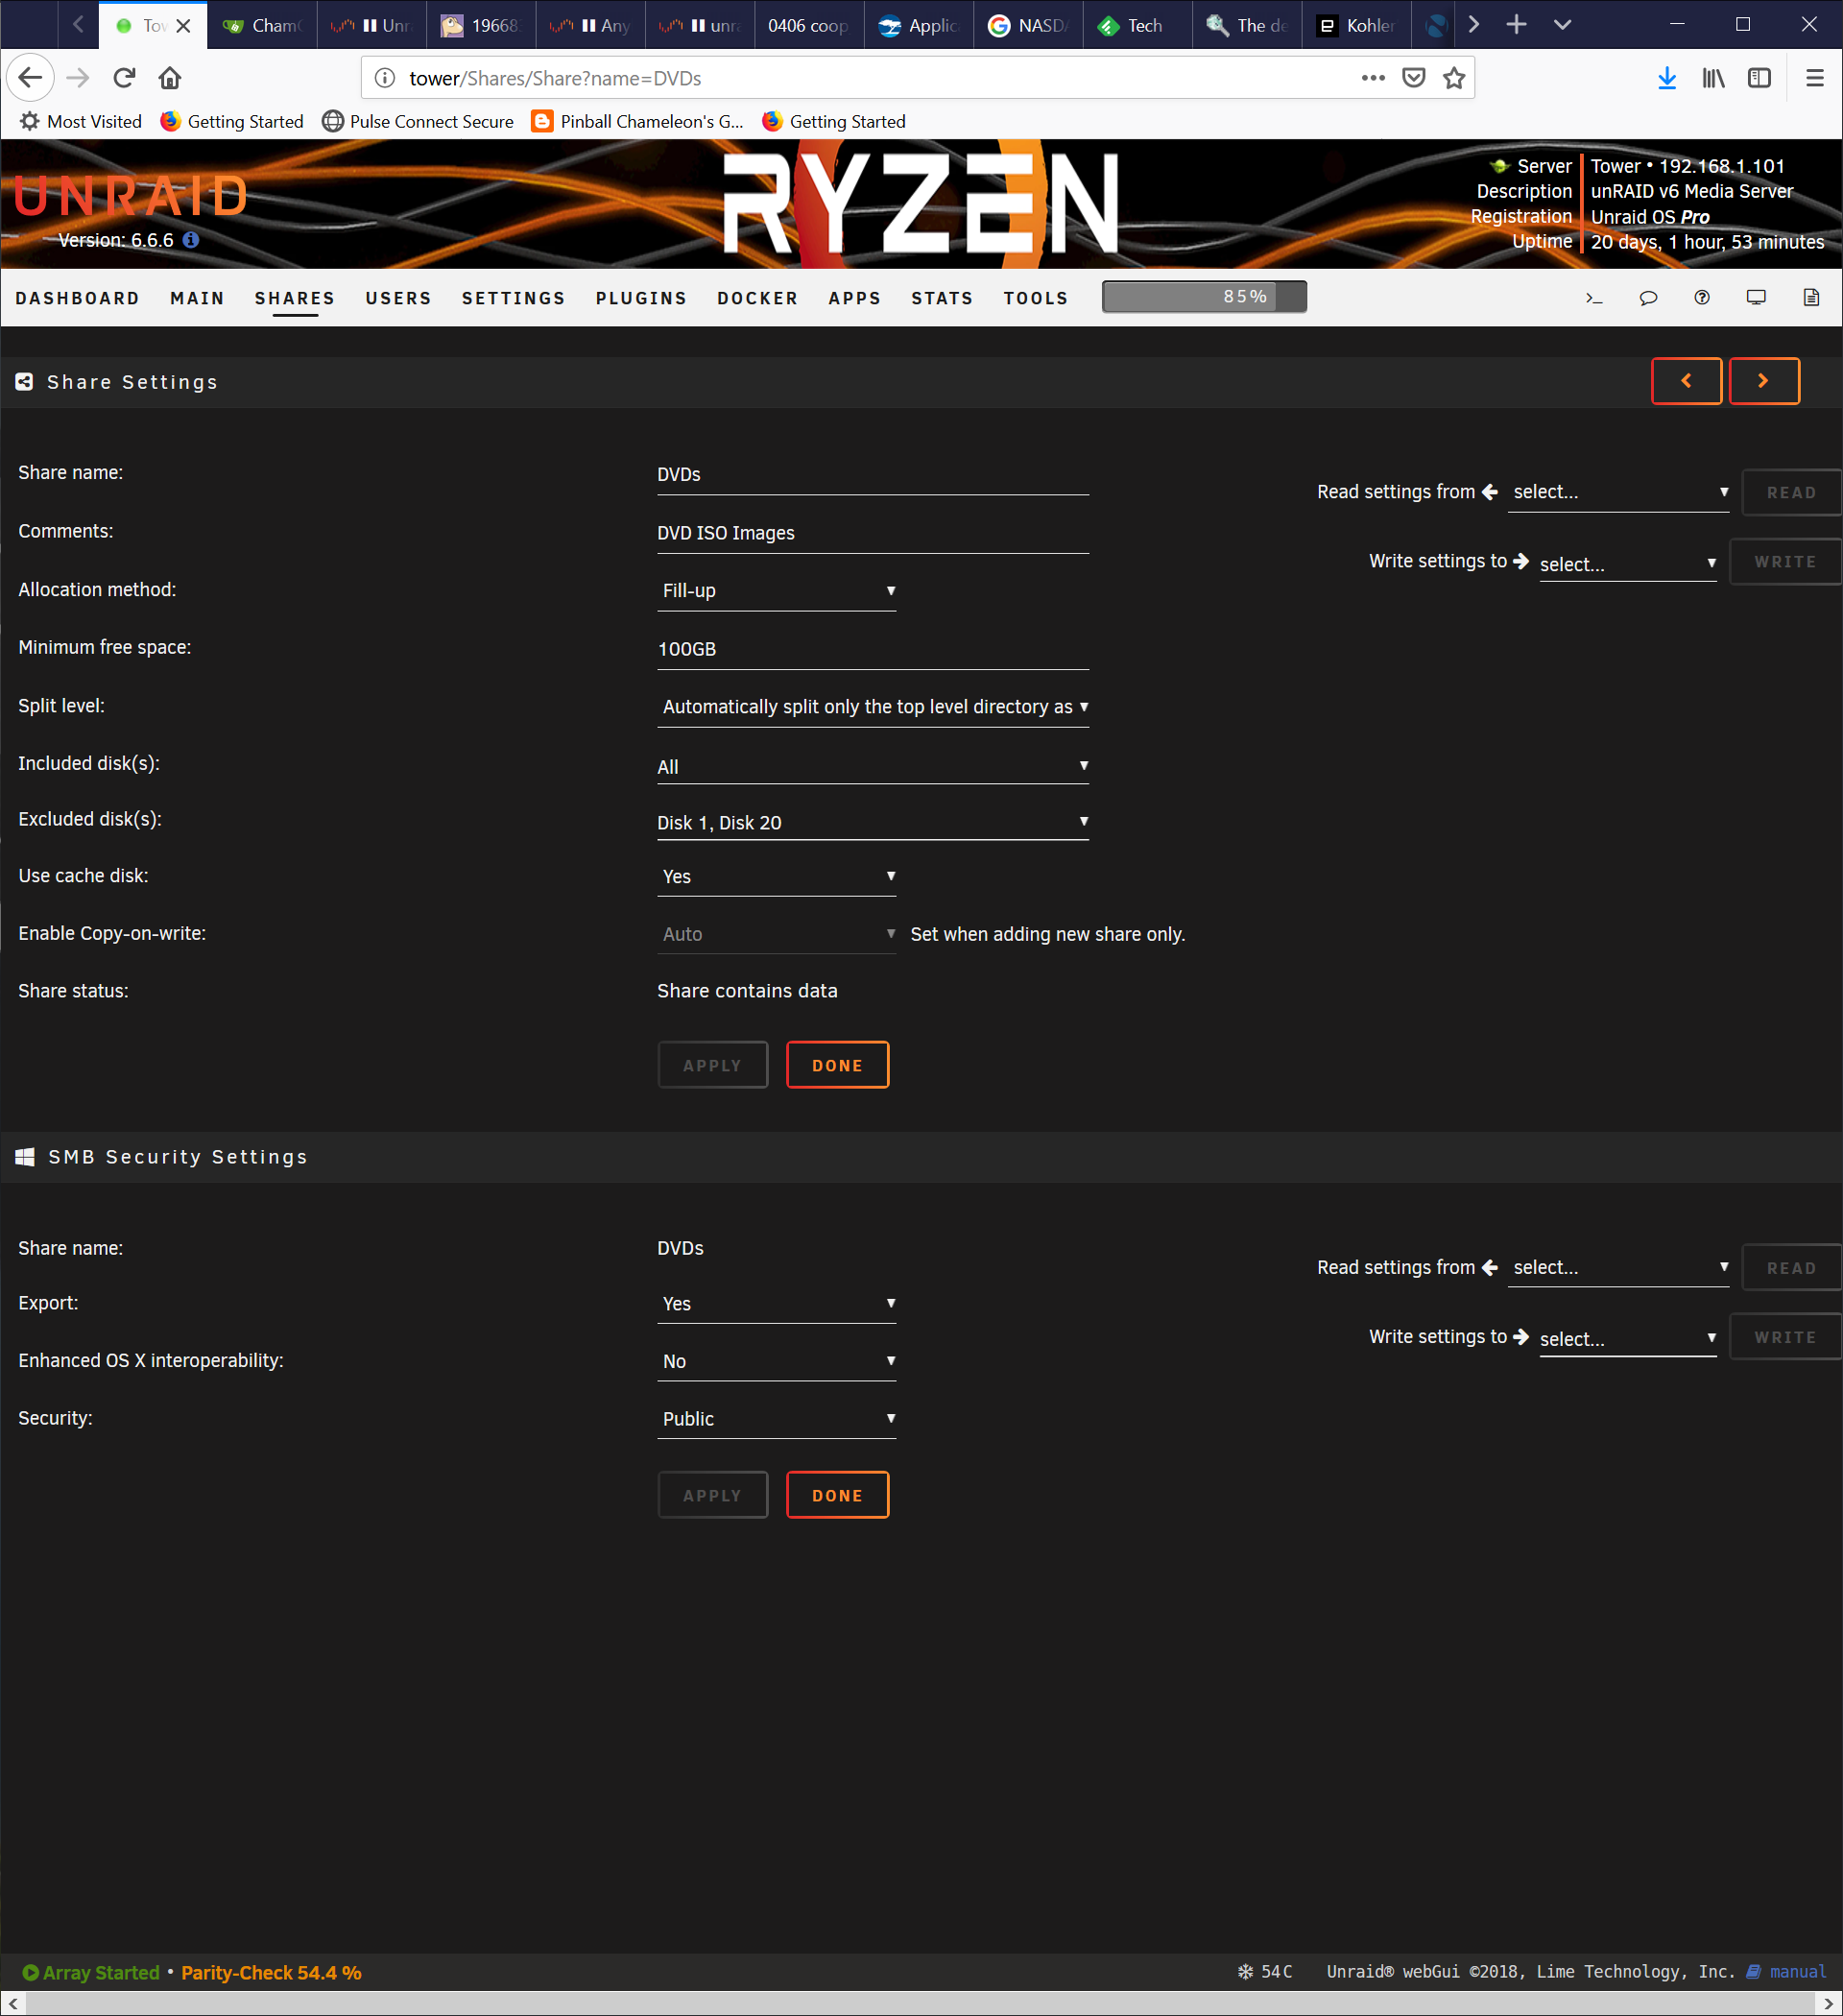This screenshot has height=2016, width=1843.
Task: Open Enhanced OS X interoperability dropdown
Action: point(776,1362)
